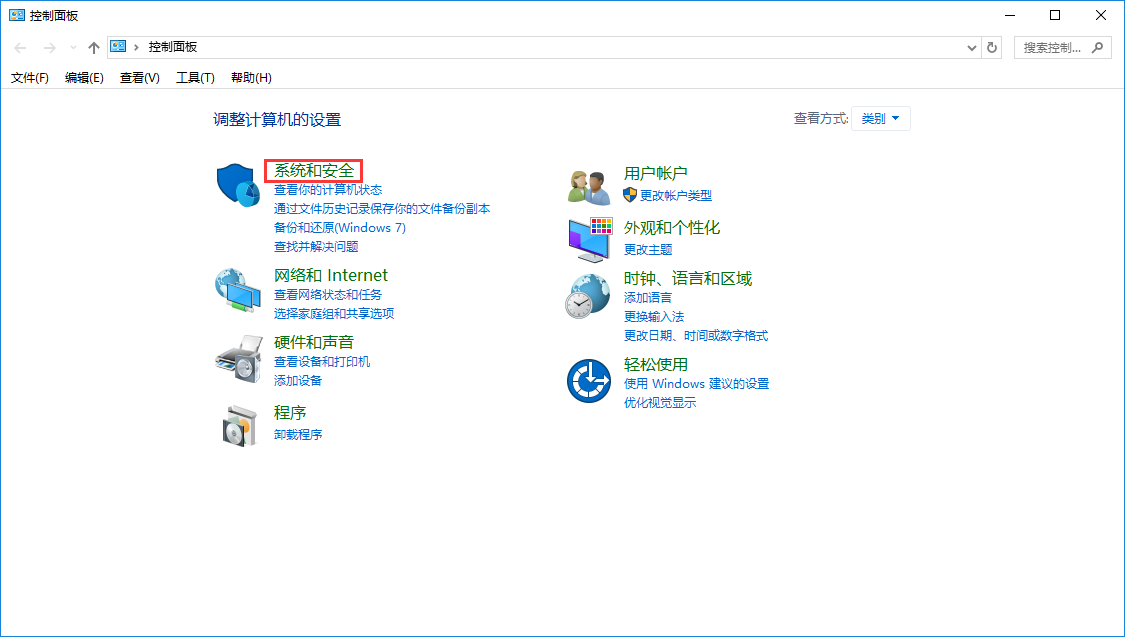Screen dimensions: 1125x637
Task: Click the 程序 disc icon
Action: (x=237, y=423)
